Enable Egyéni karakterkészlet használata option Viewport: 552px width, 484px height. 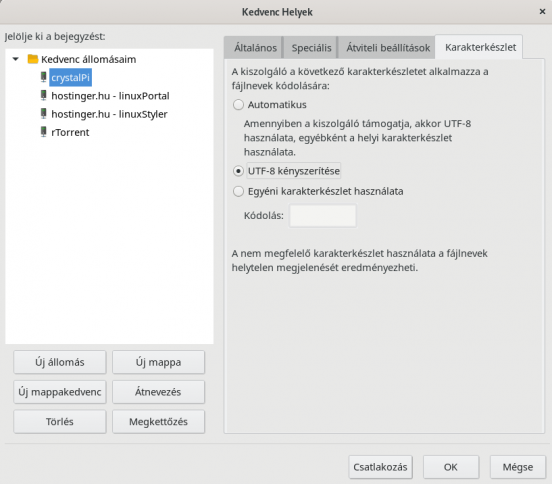coord(238,191)
